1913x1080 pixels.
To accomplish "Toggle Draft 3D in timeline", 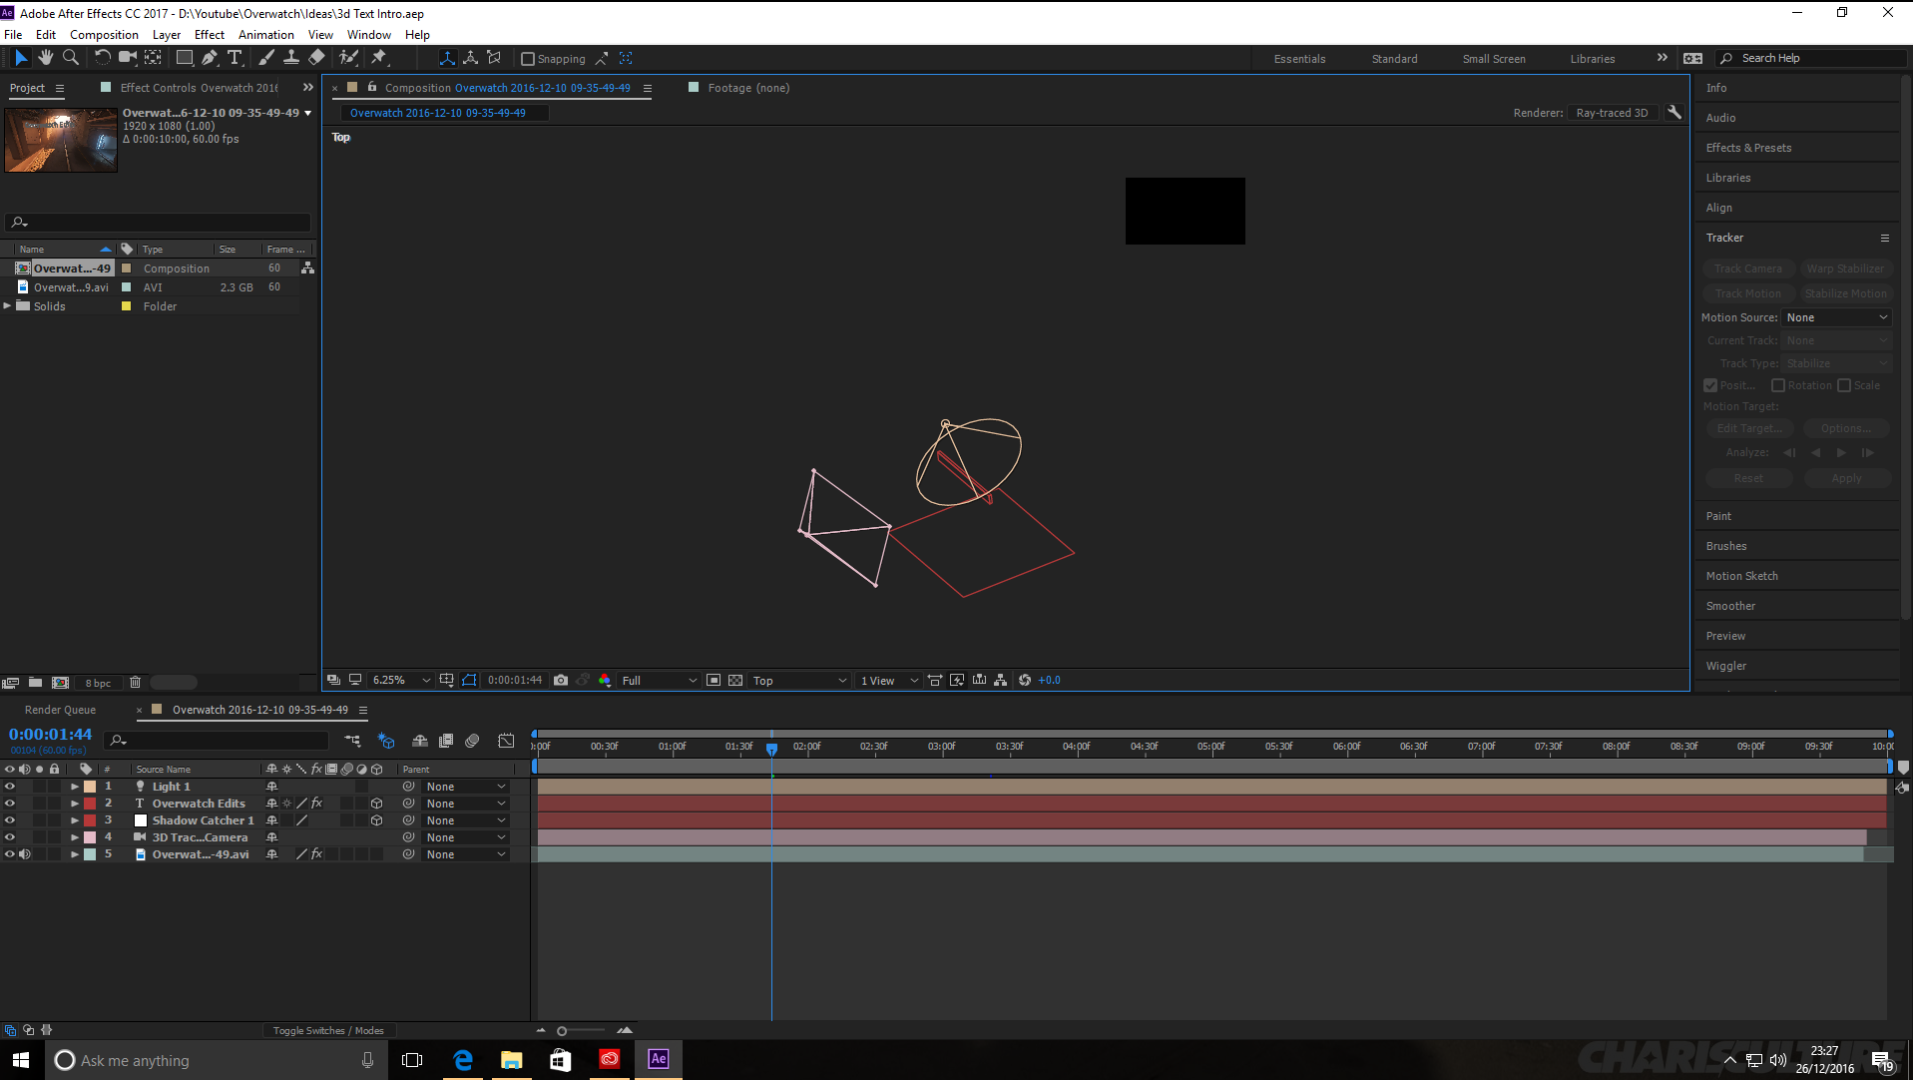I will click(386, 741).
